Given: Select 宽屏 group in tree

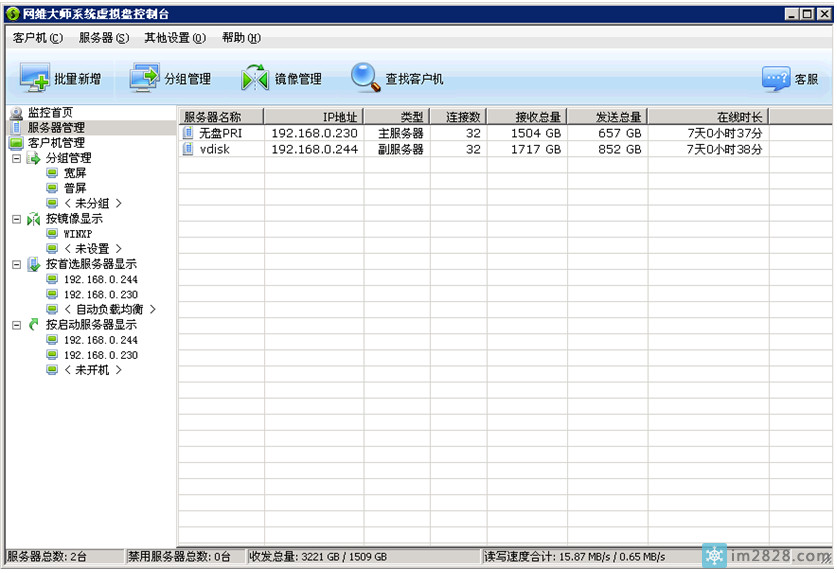Looking at the screenshot, I should (x=75, y=173).
